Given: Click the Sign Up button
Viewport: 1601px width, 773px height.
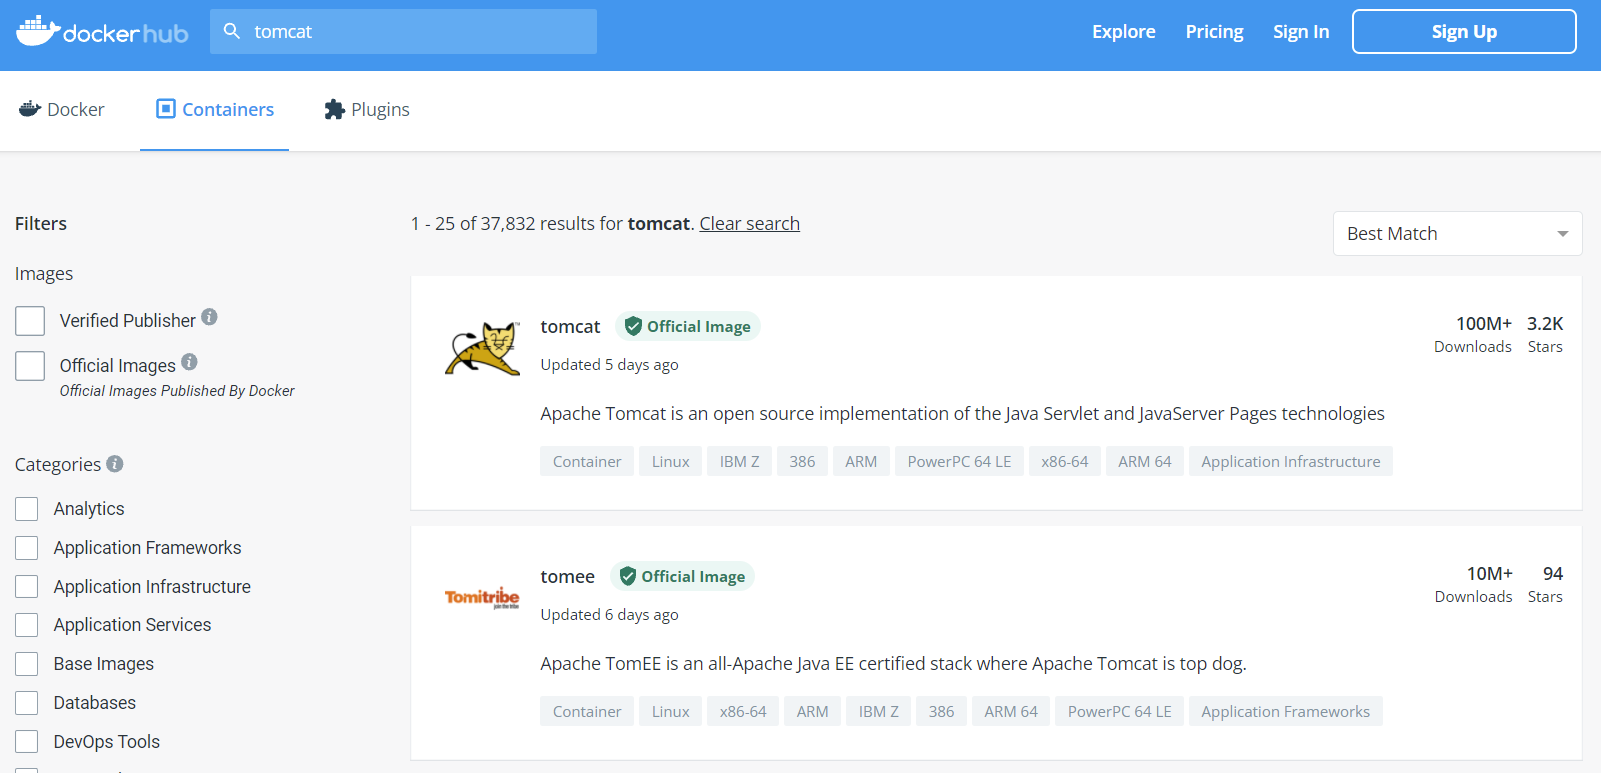Looking at the screenshot, I should [1464, 32].
